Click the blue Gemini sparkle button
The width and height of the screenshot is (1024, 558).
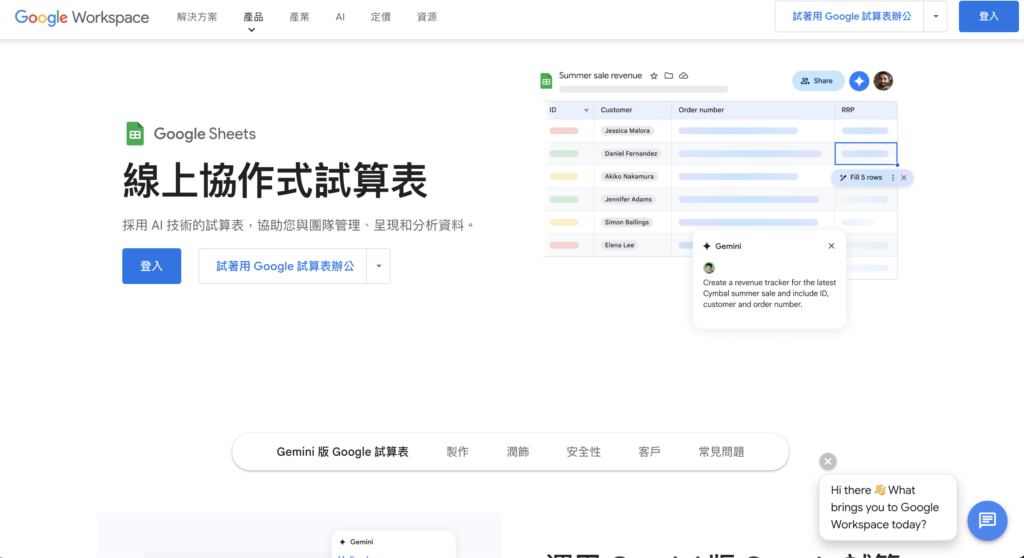click(x=859, y=81)
